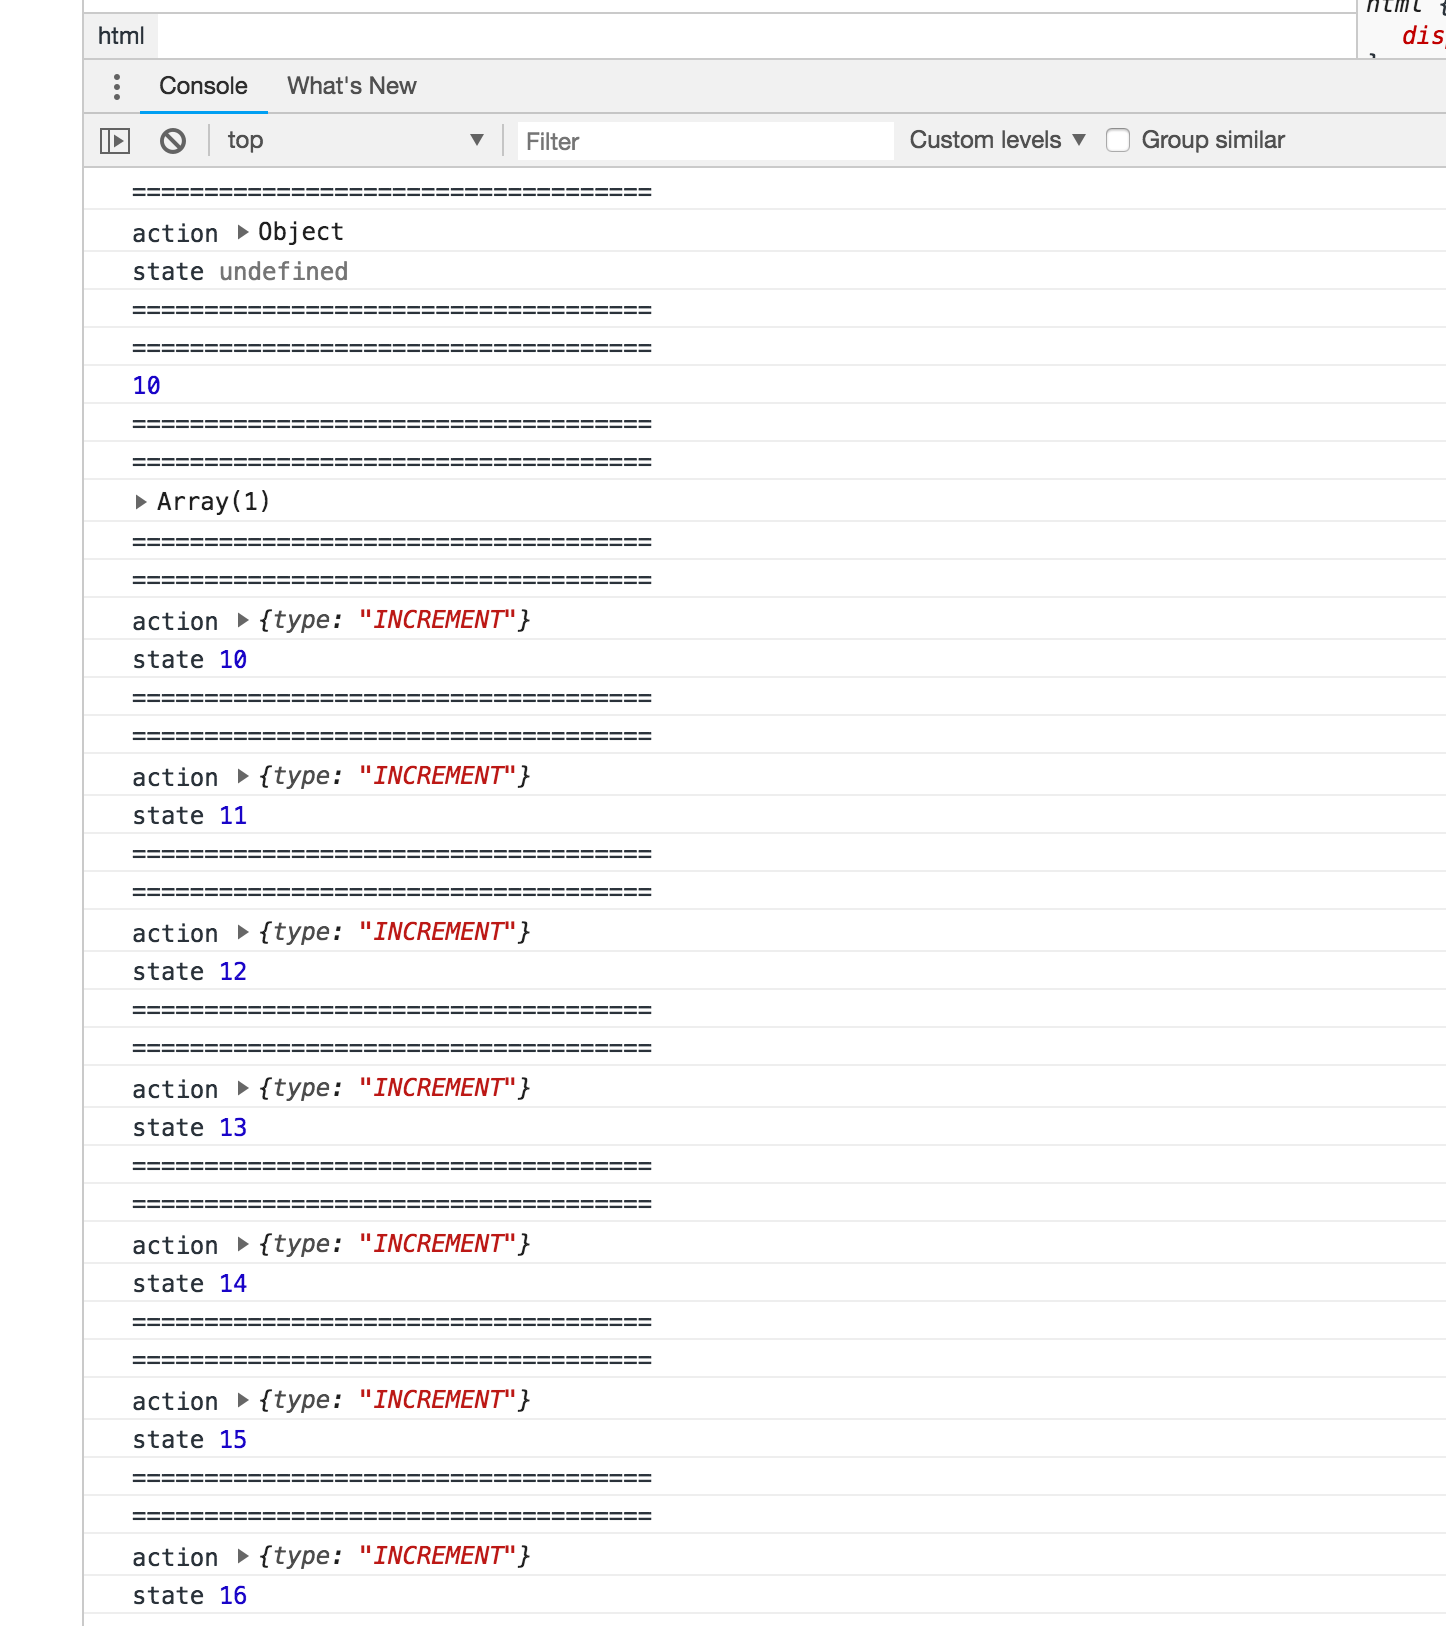Expand INCREMENT action above state 11
Screen dimensions: 1446x1626
pyautogui.click(x=242, y=776)
